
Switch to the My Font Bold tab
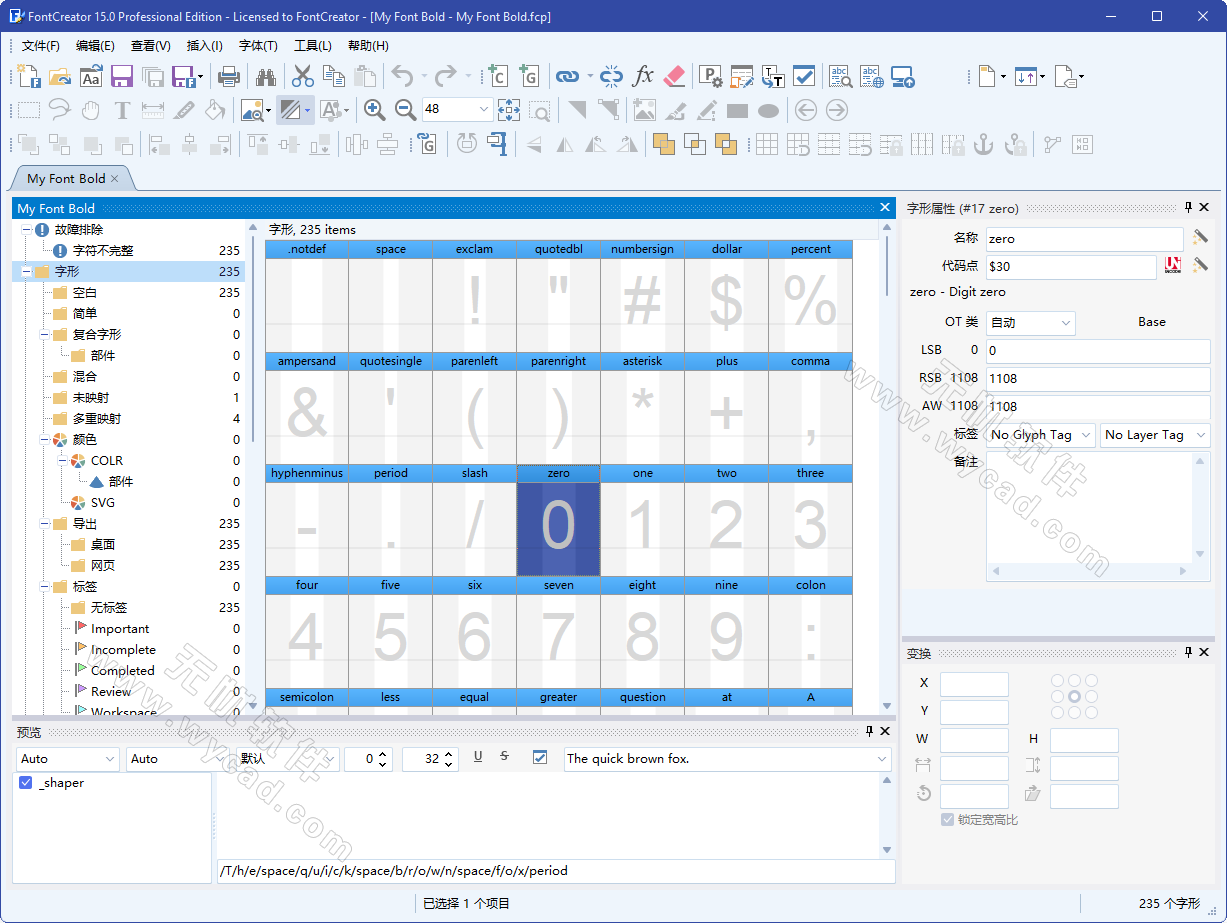(x=64, y=178)
